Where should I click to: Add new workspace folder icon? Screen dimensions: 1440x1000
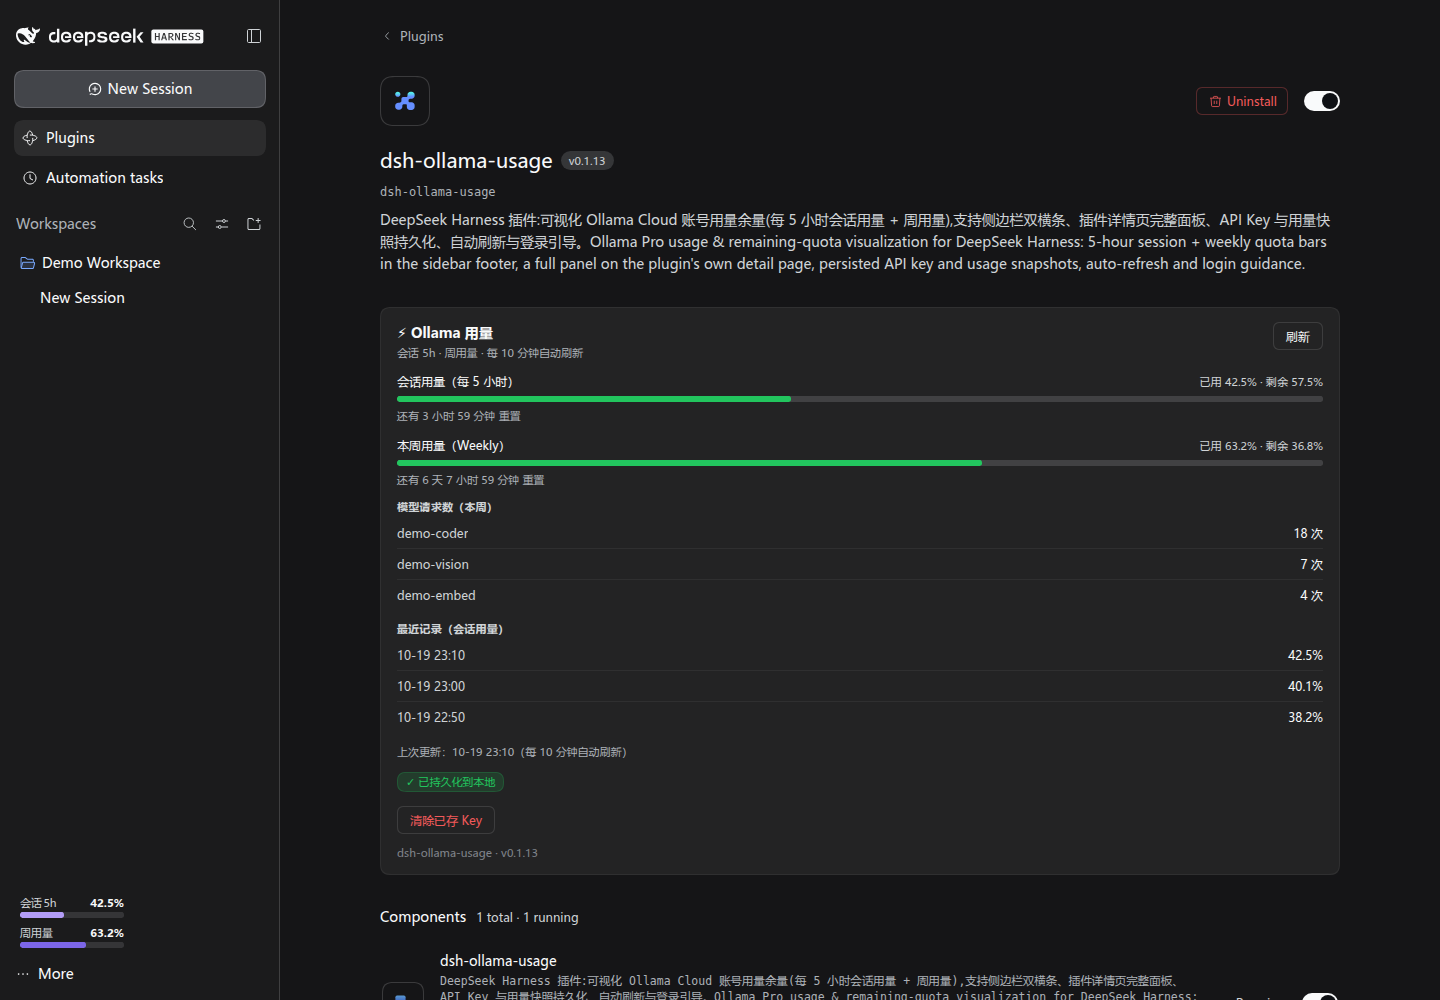tap(254, 224)
